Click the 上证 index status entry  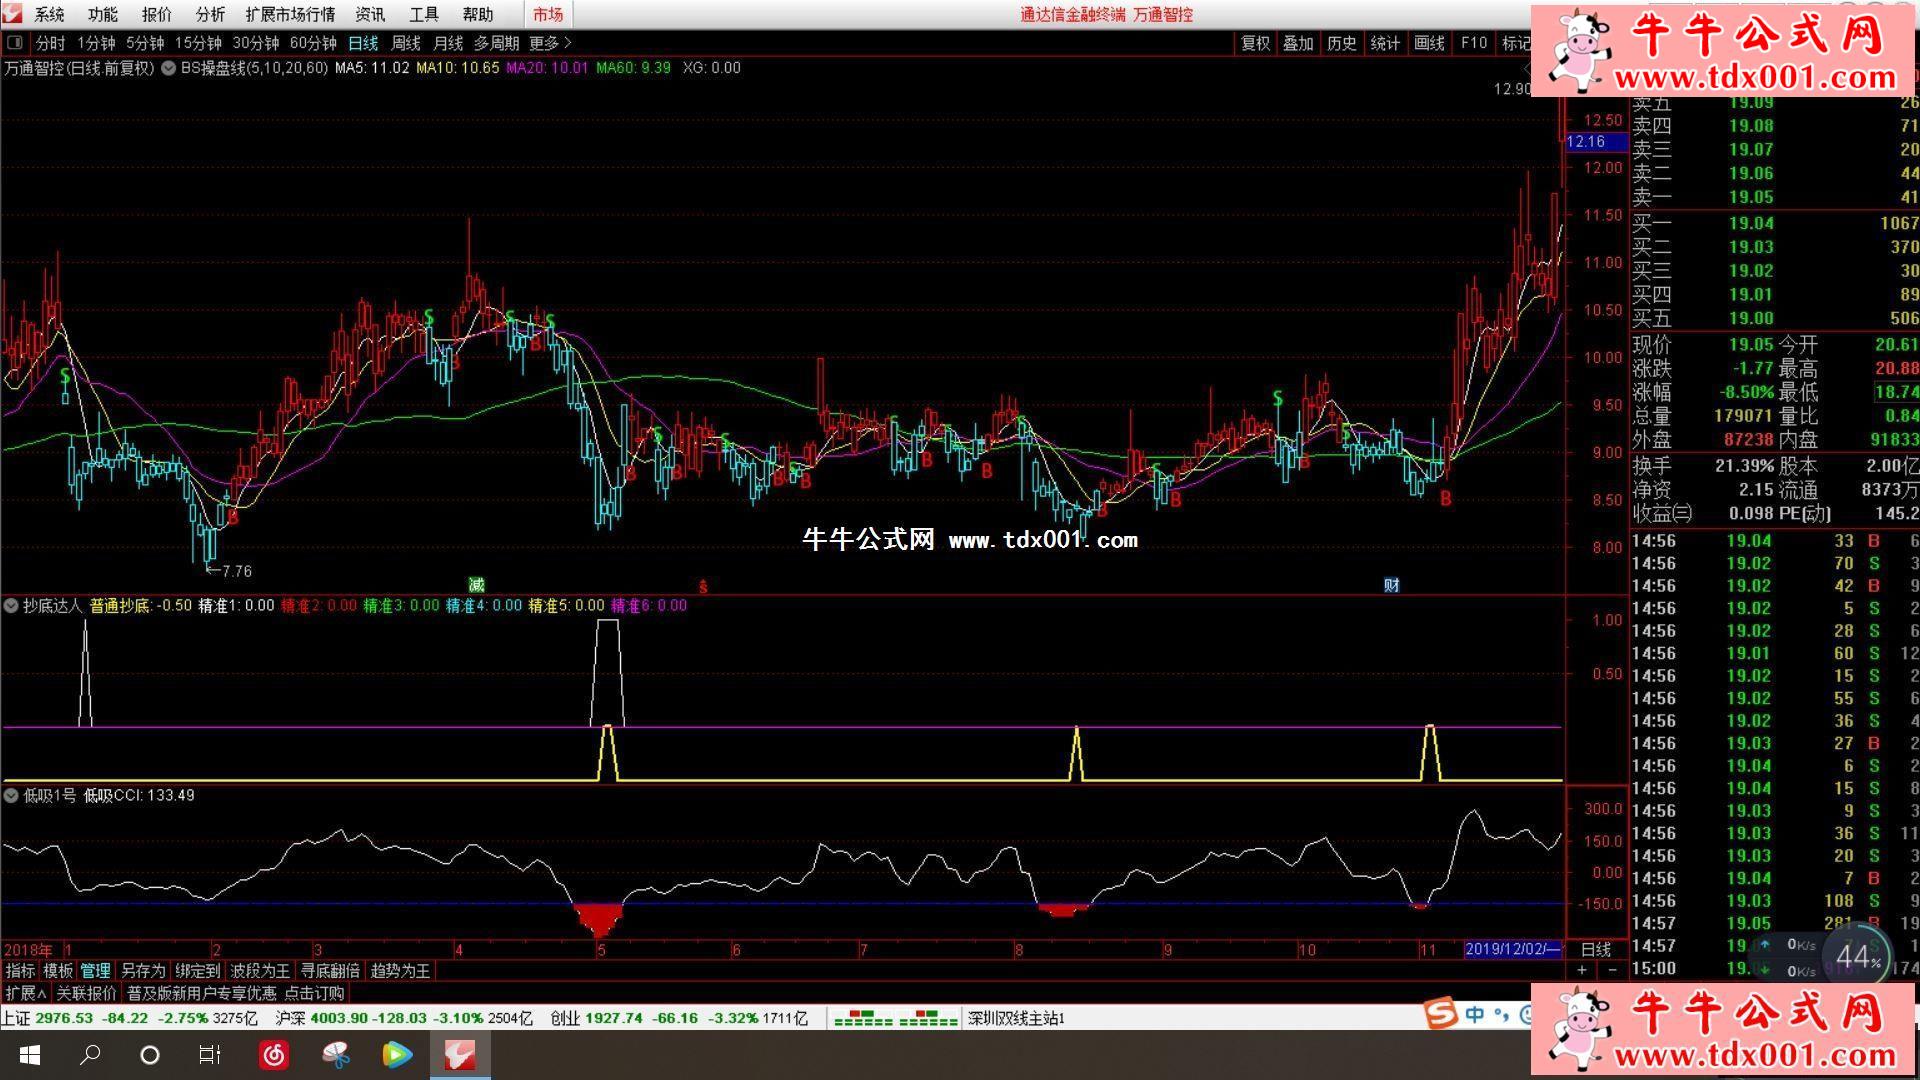[130, 1018]
